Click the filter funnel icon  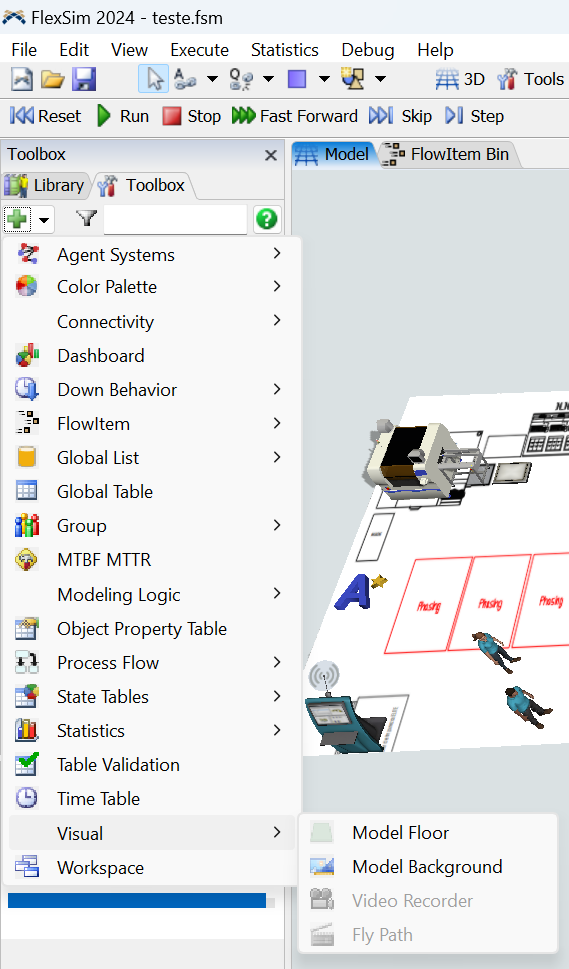(86, 218)
